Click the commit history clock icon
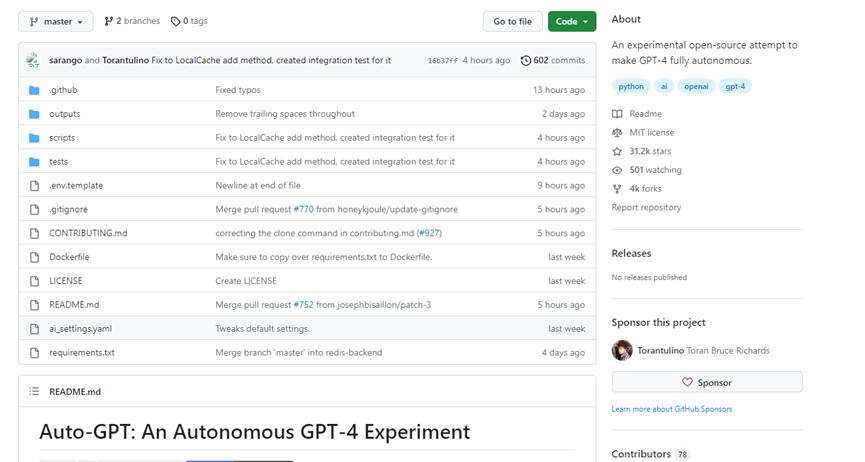Image resolution: width=865 pixels, height=462 pixels. click(526, 60)
